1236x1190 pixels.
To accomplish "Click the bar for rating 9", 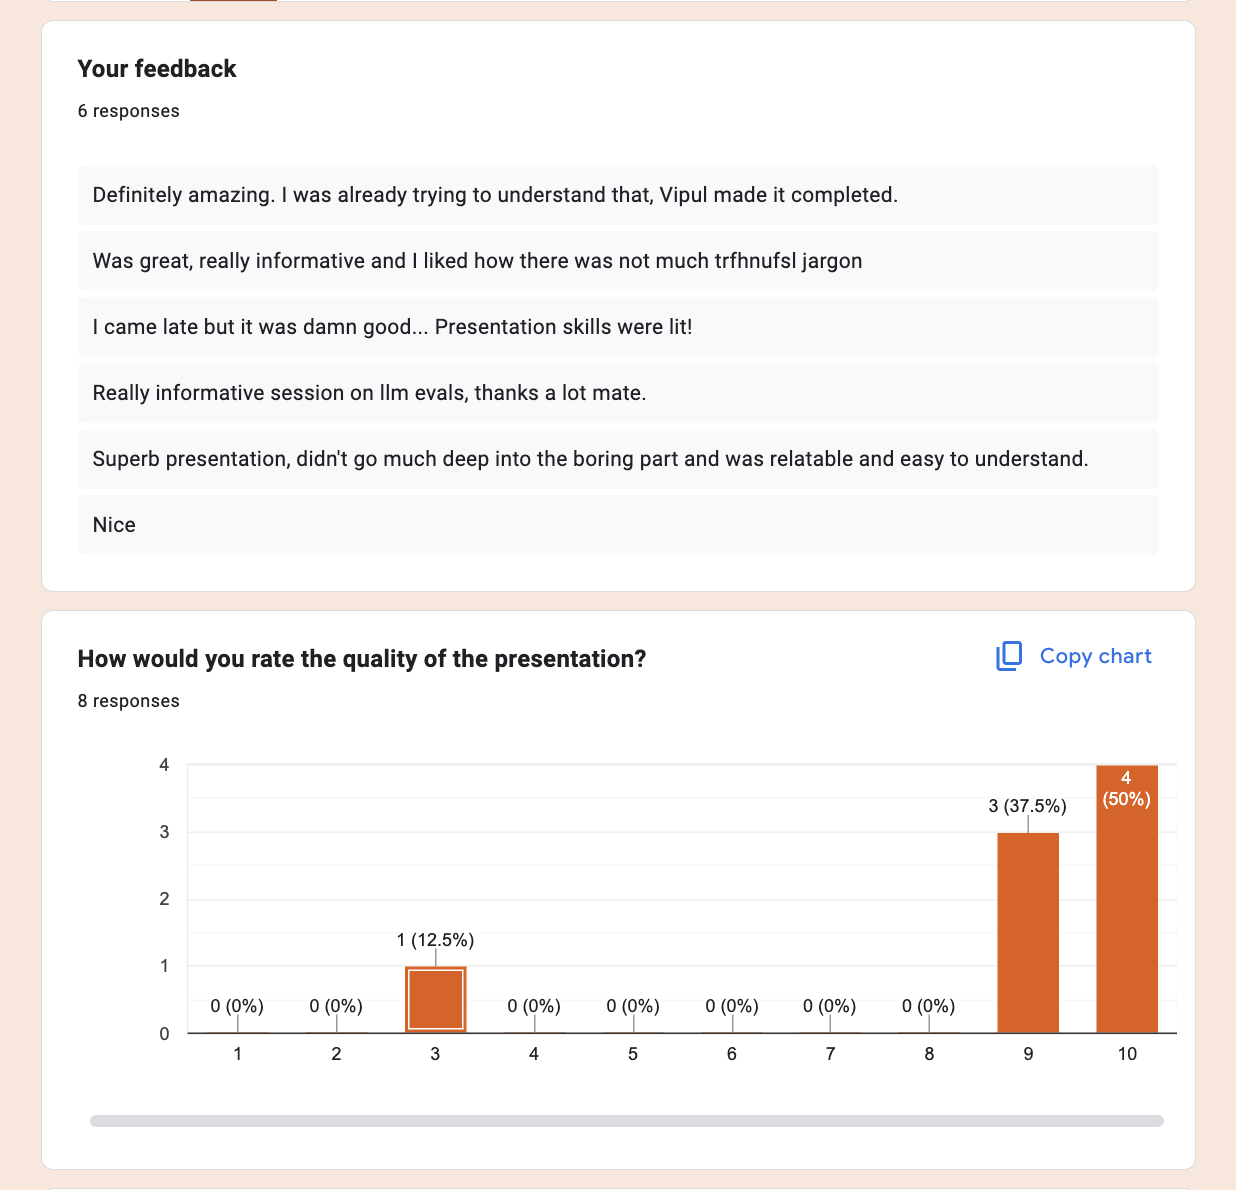I will 1028,932.
